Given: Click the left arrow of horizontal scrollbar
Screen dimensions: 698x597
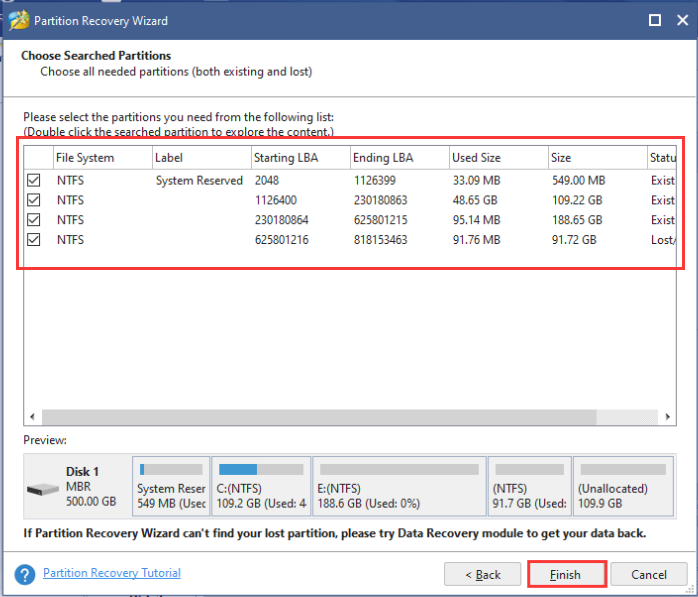Looking at the screenshot, I should [x=32, y=417].
